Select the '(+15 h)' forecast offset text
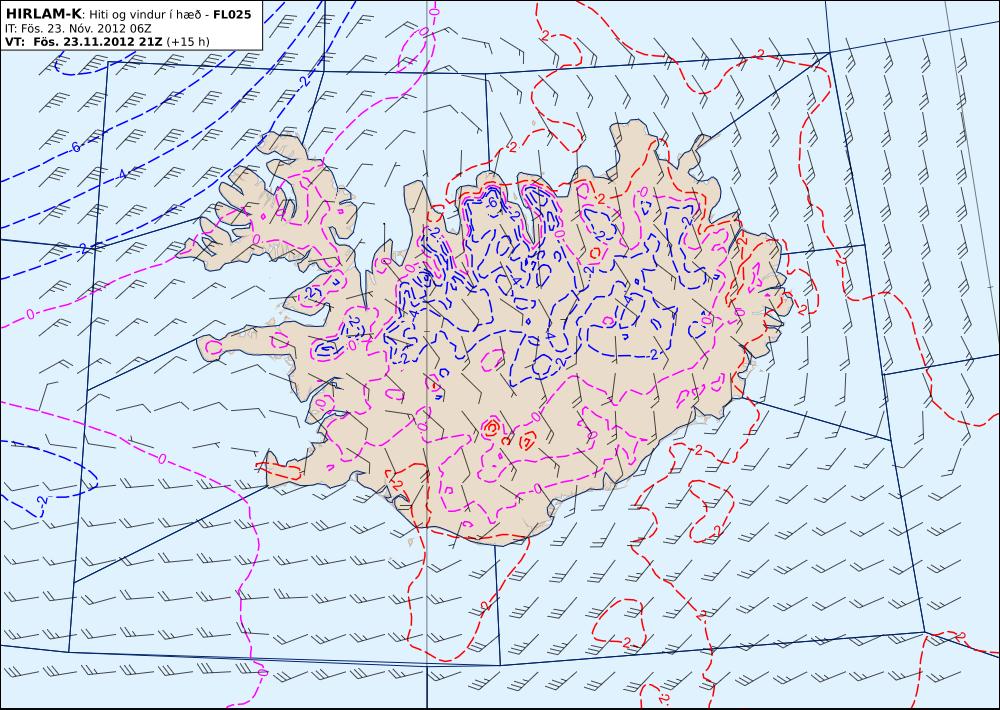1000x710 pixels. [188, 42]
